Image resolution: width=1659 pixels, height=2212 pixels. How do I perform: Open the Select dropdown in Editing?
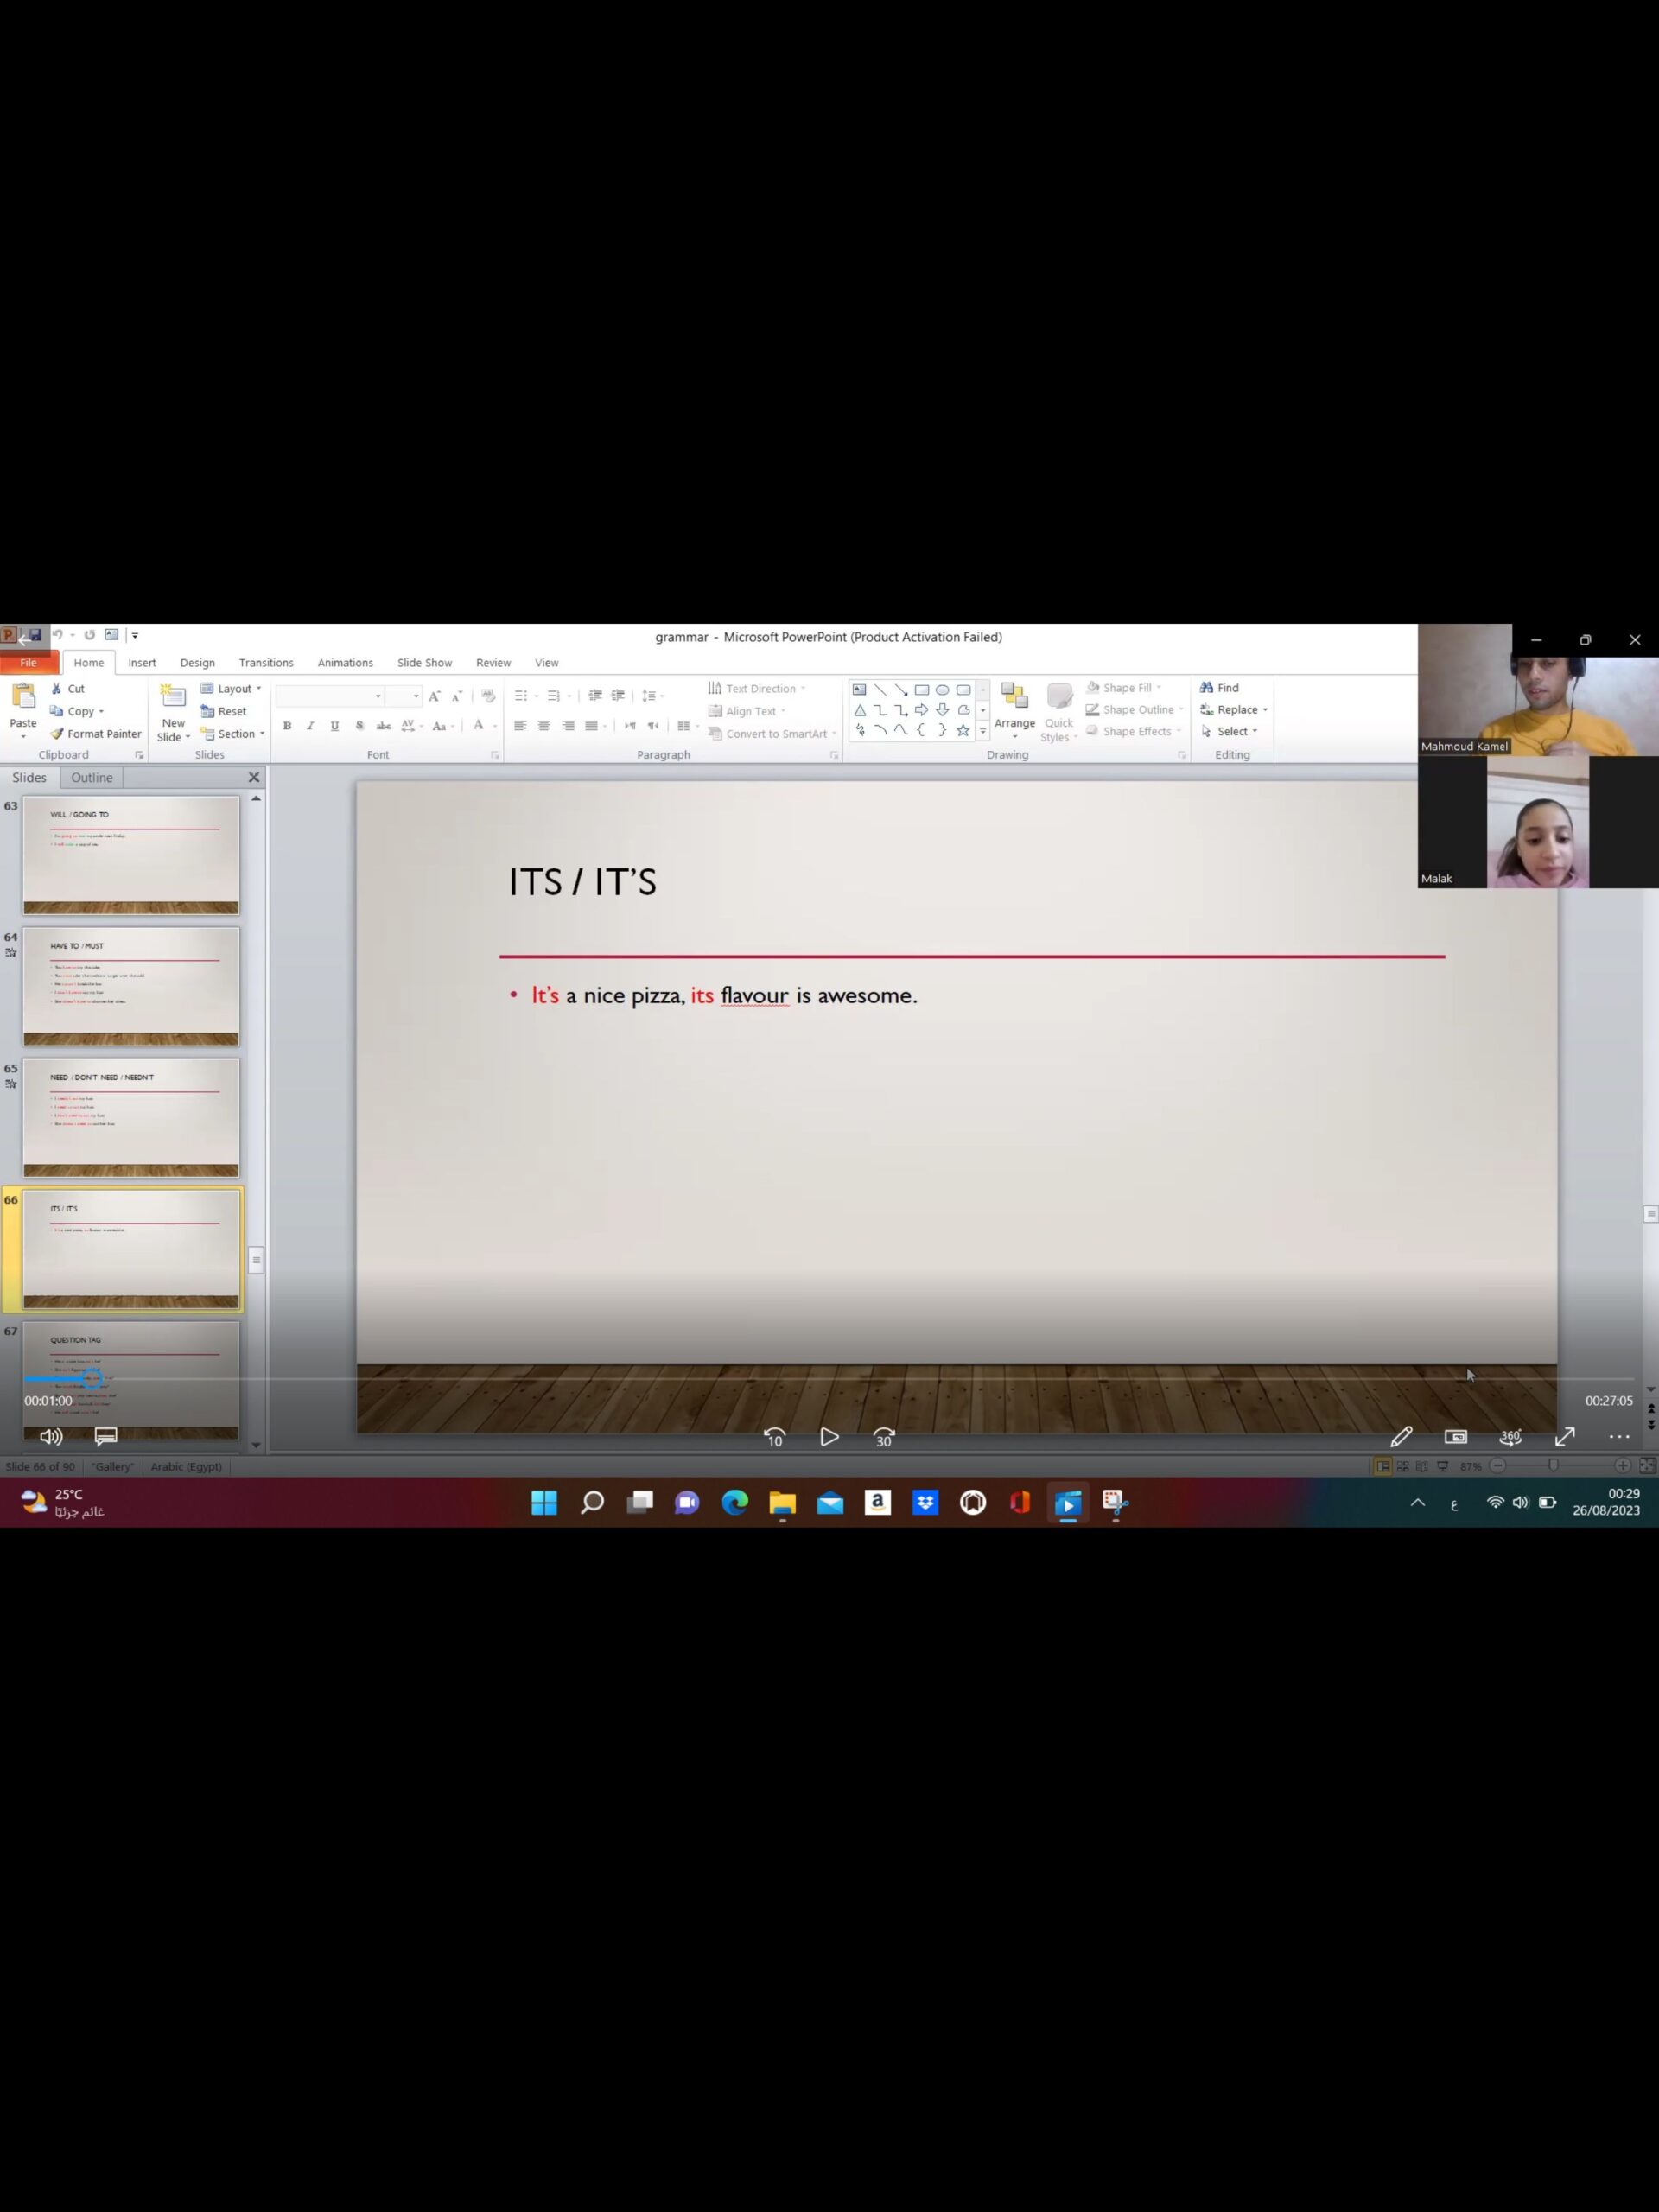[1236, 731]
